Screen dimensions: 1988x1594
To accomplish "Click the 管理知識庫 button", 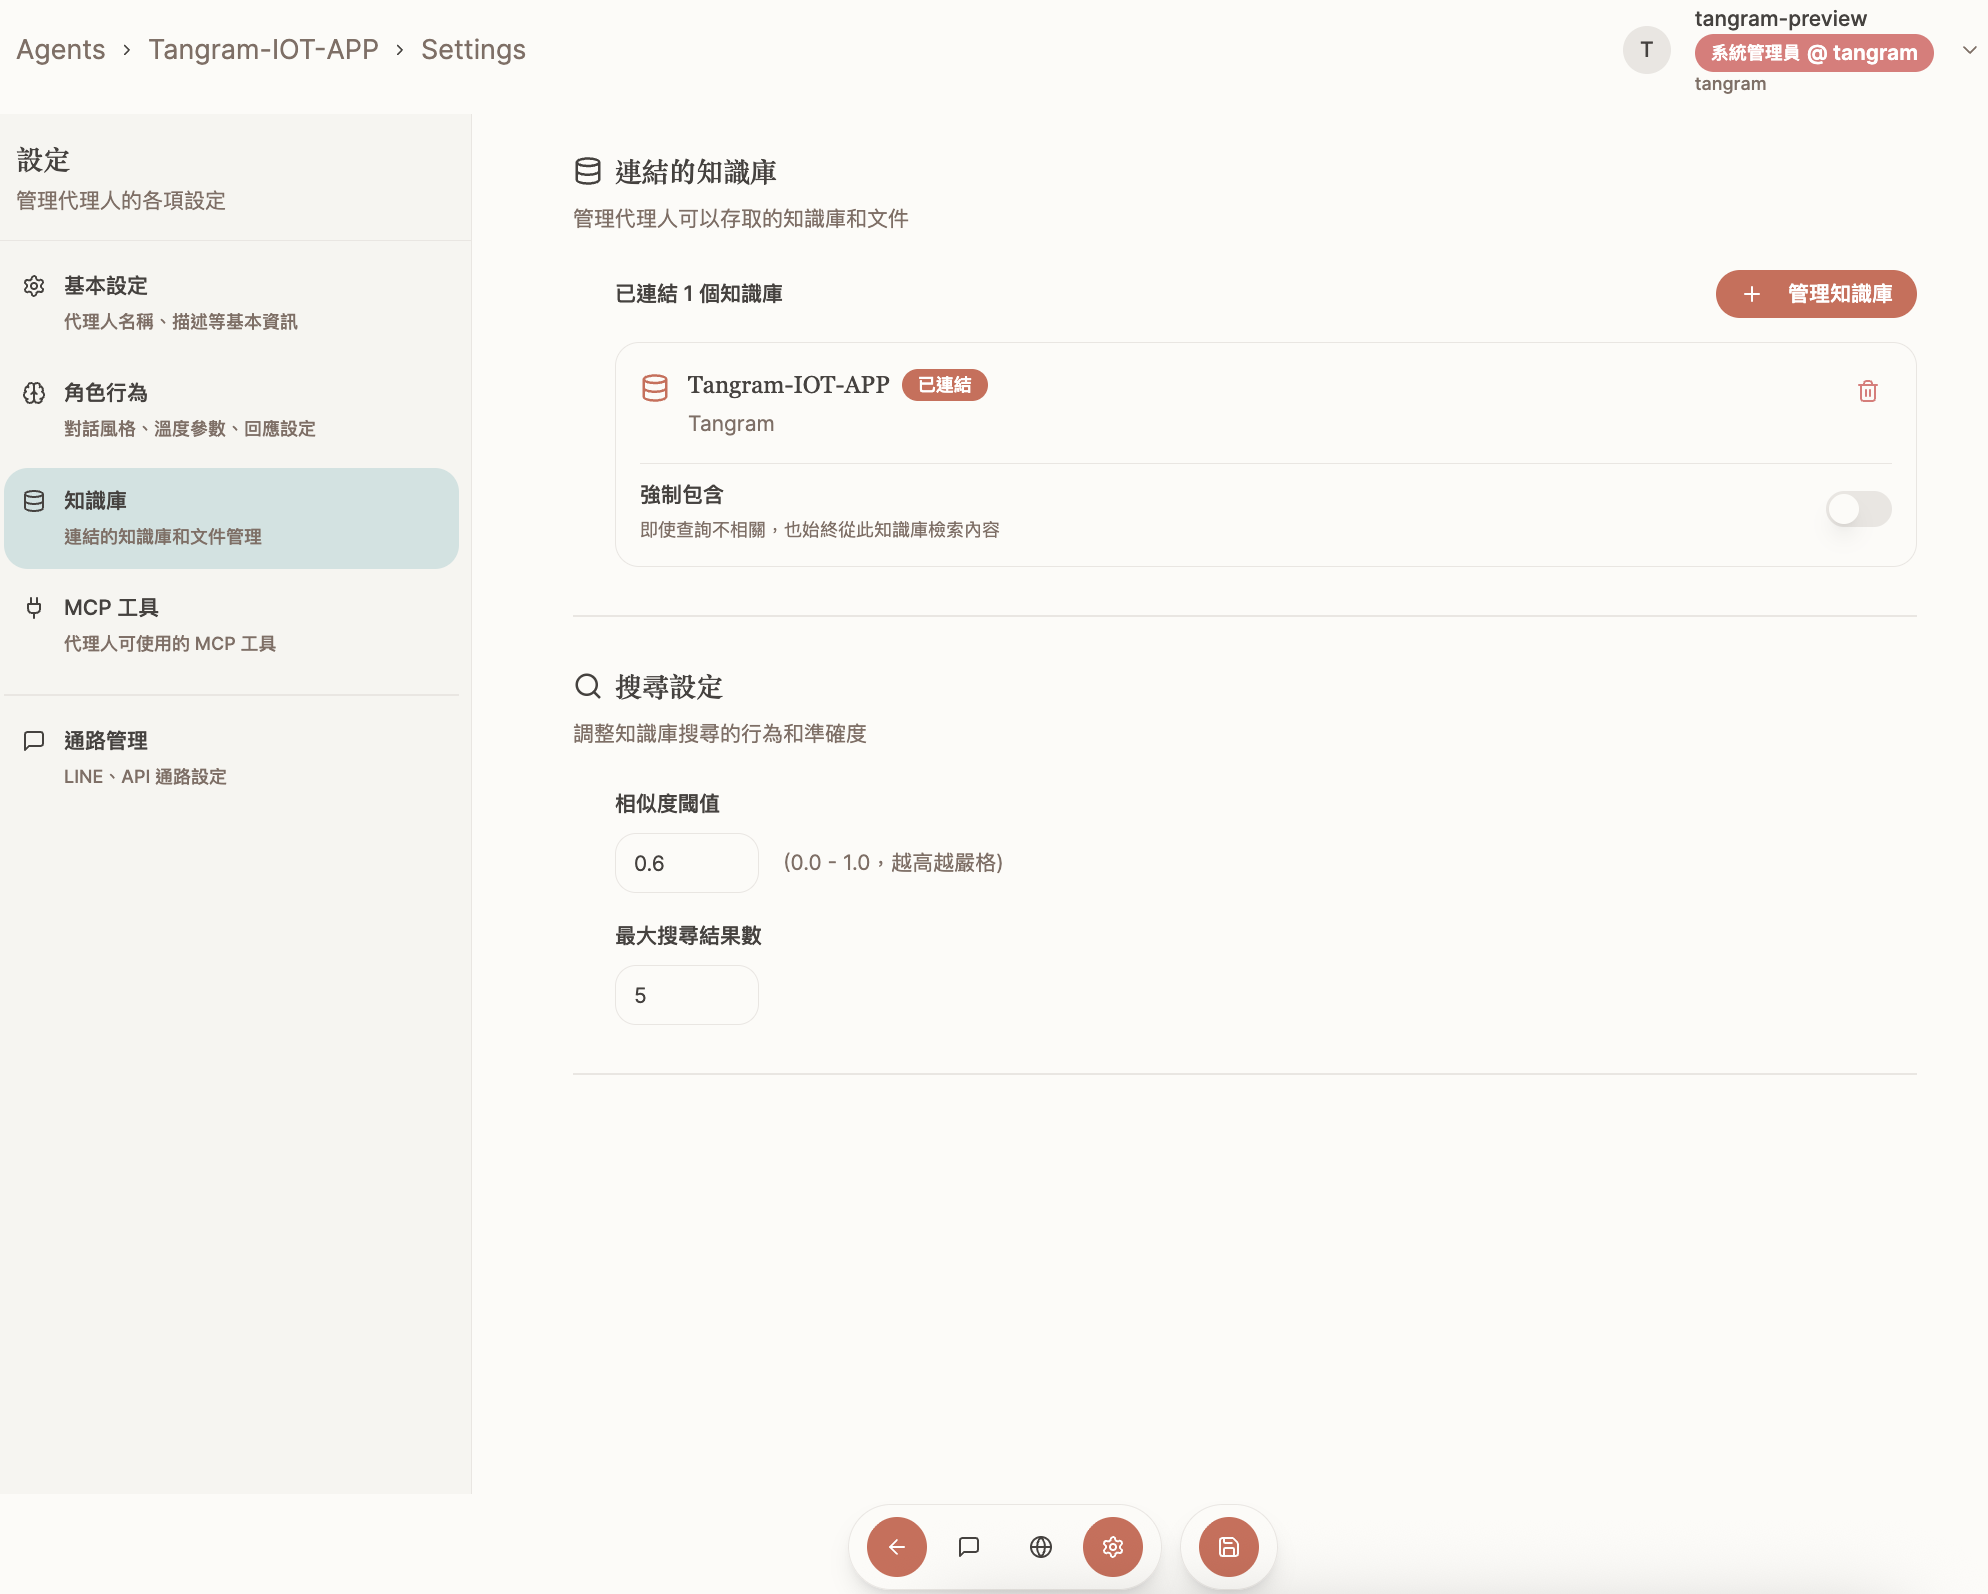I will click(1815, 294).
